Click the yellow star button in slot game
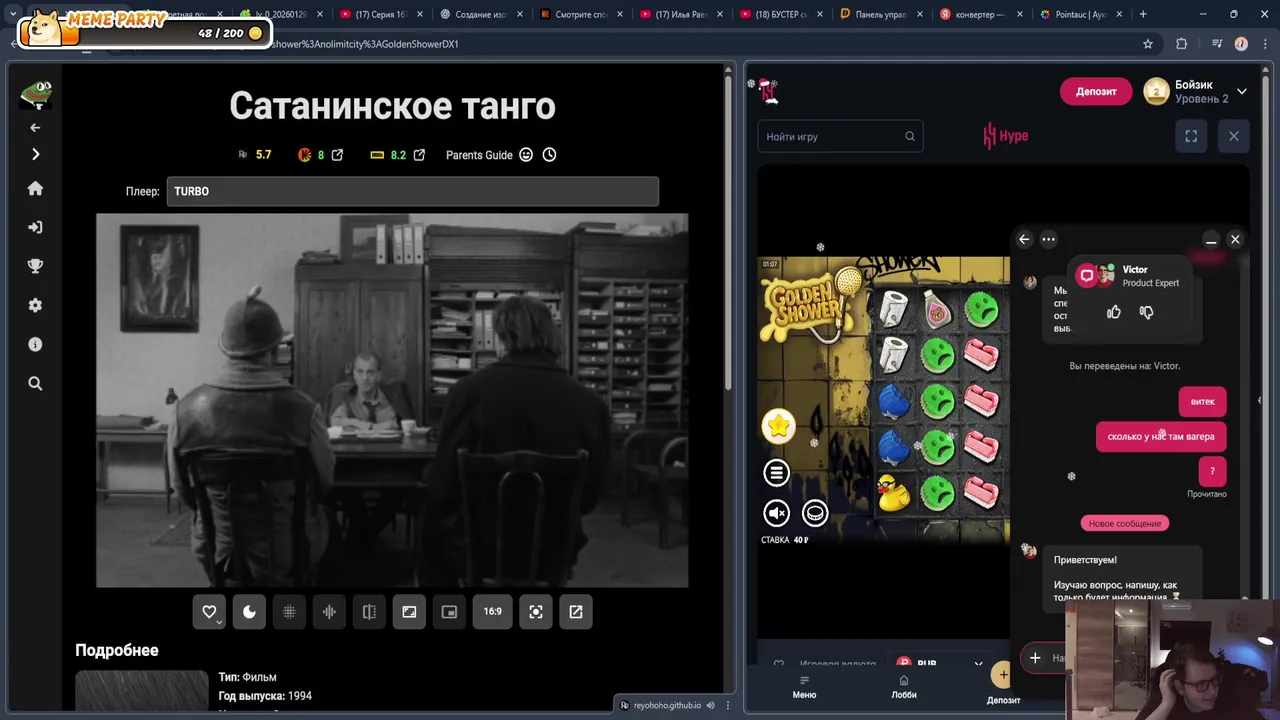Viewport: 1280px width, 720px height. (778, 426)
